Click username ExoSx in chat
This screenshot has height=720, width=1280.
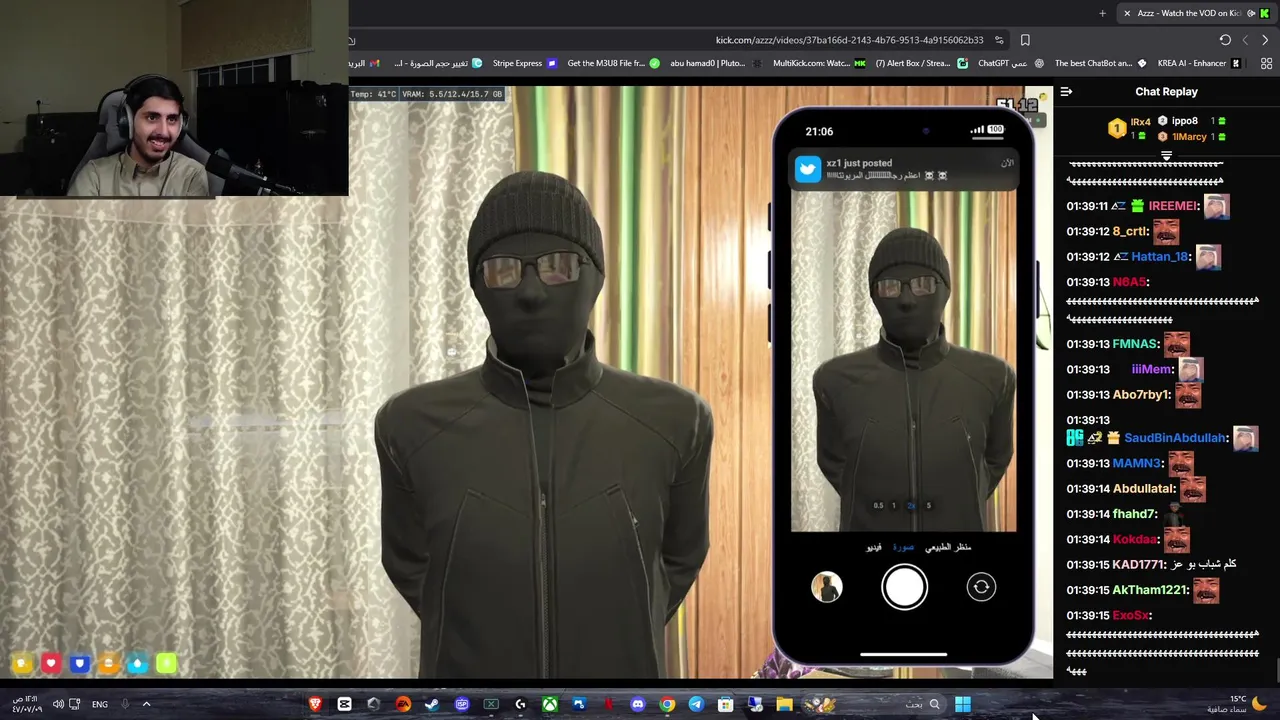(1131, 615)
